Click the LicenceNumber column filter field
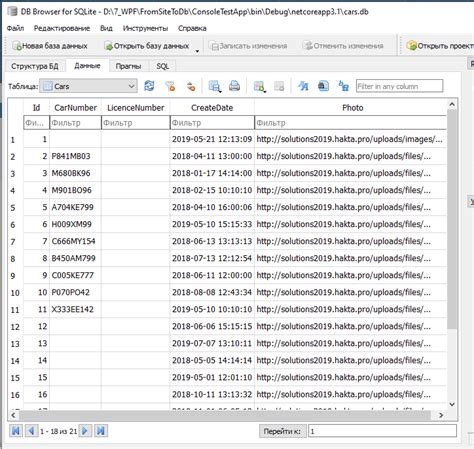Screen dimensions: 474x449 pyautogui.click(x=136, y=123)
